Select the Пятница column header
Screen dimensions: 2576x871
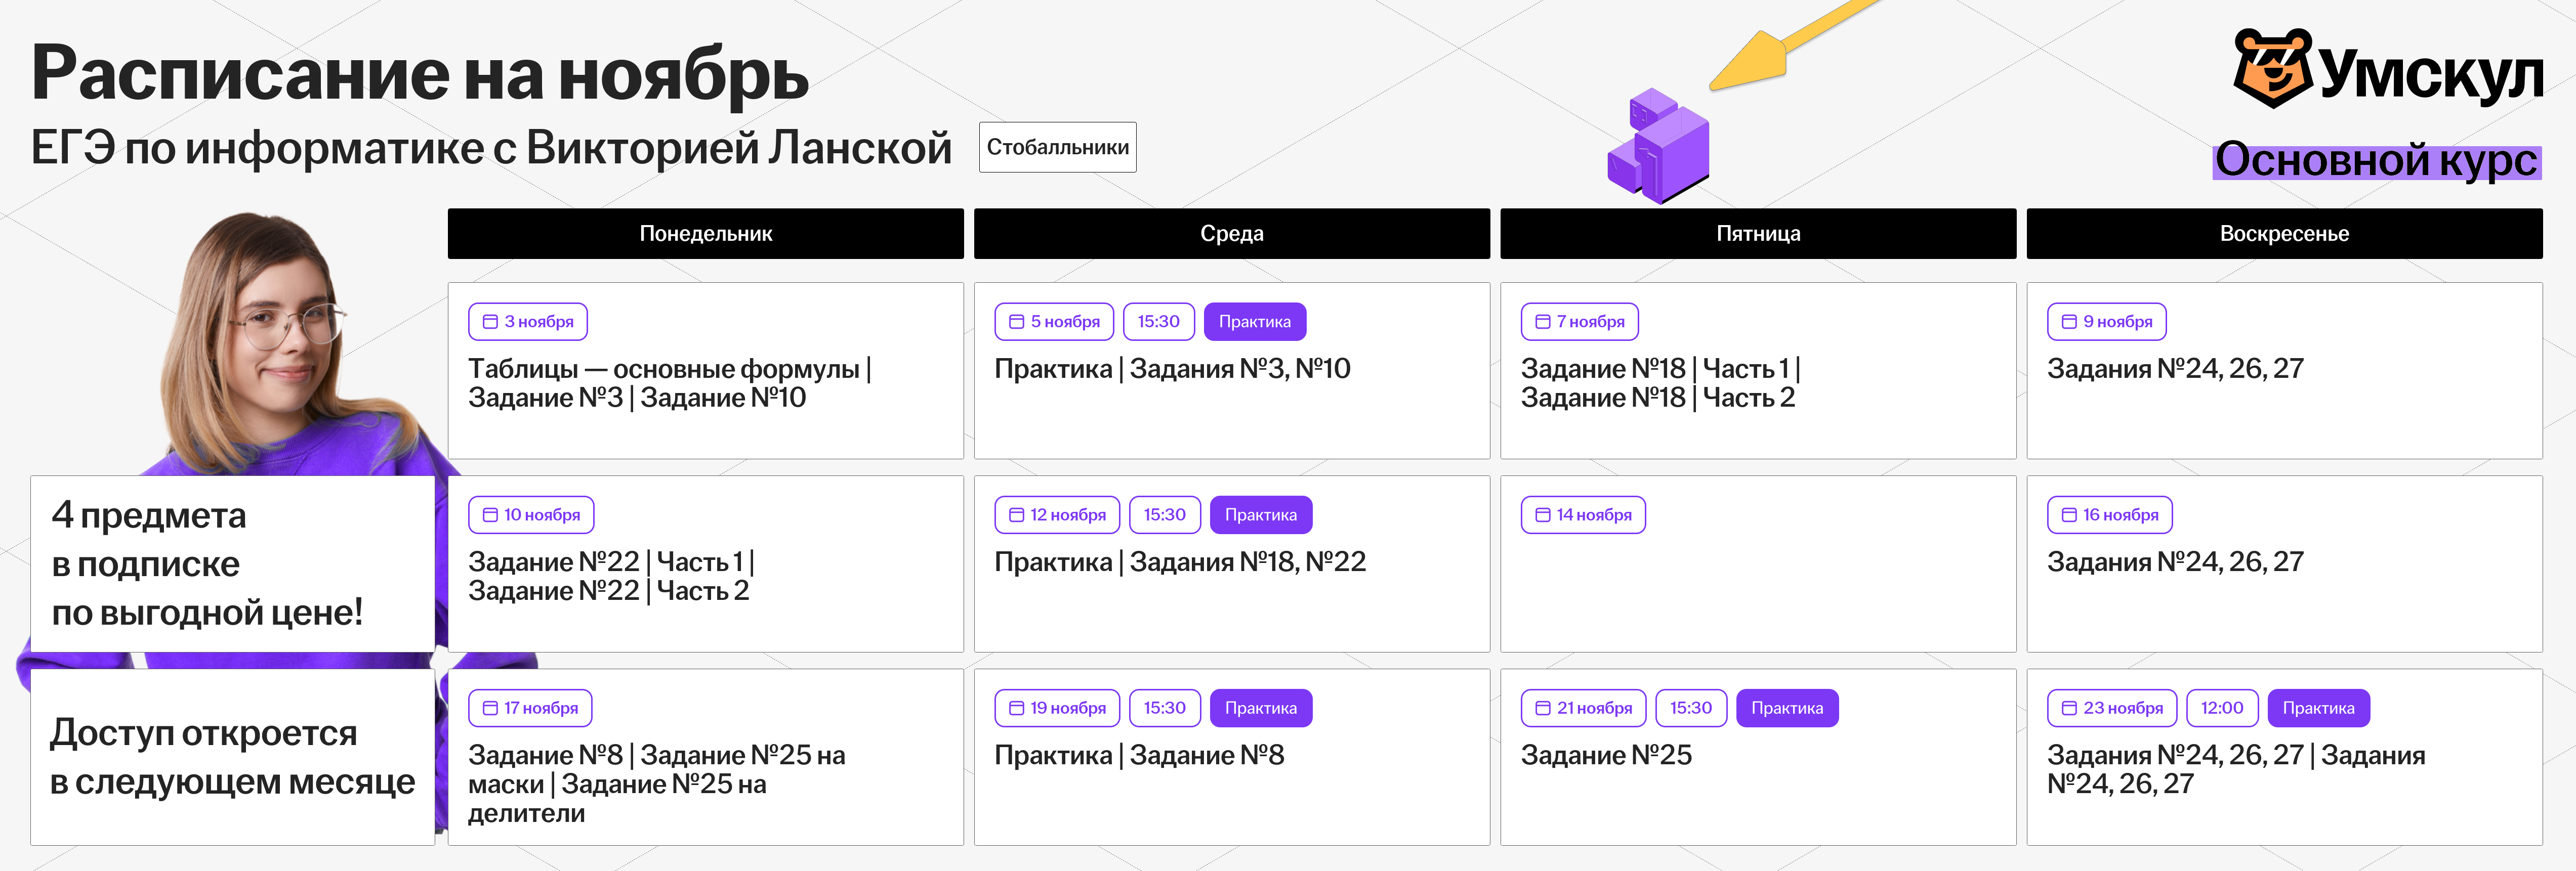[1757, 234]
